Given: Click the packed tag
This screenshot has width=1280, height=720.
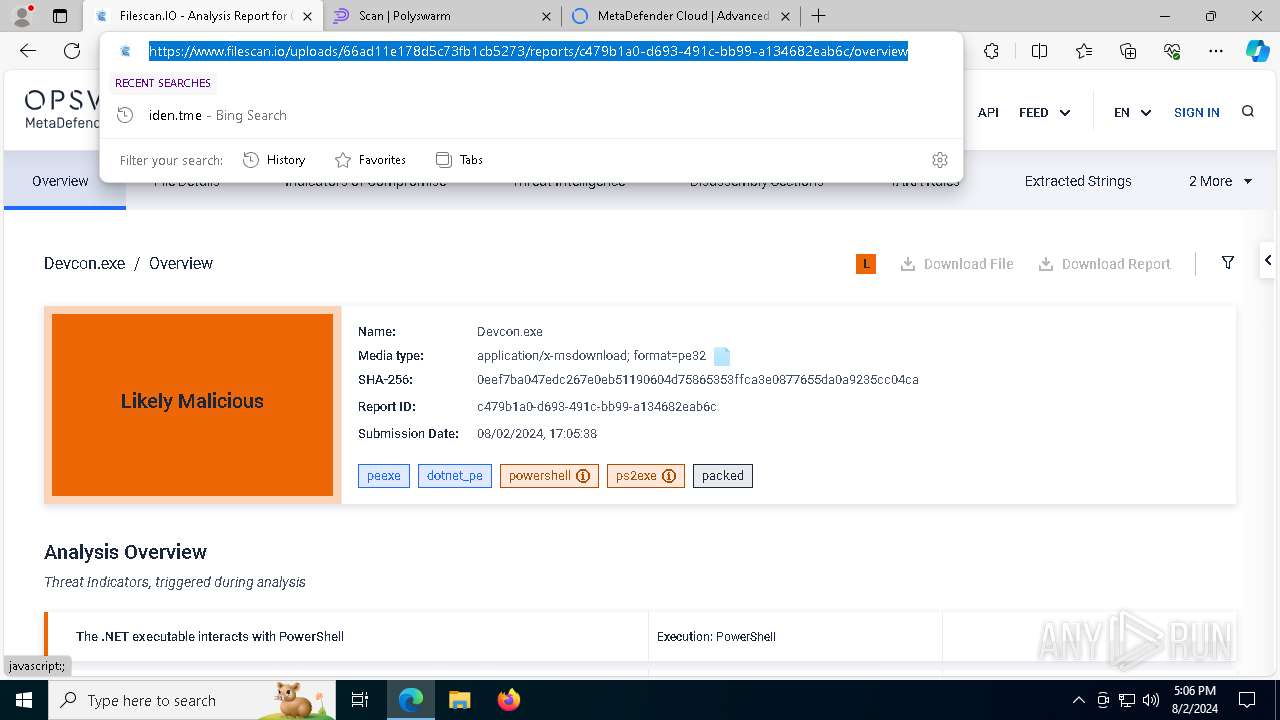Looking at the screenshot, I should (722, 476).
